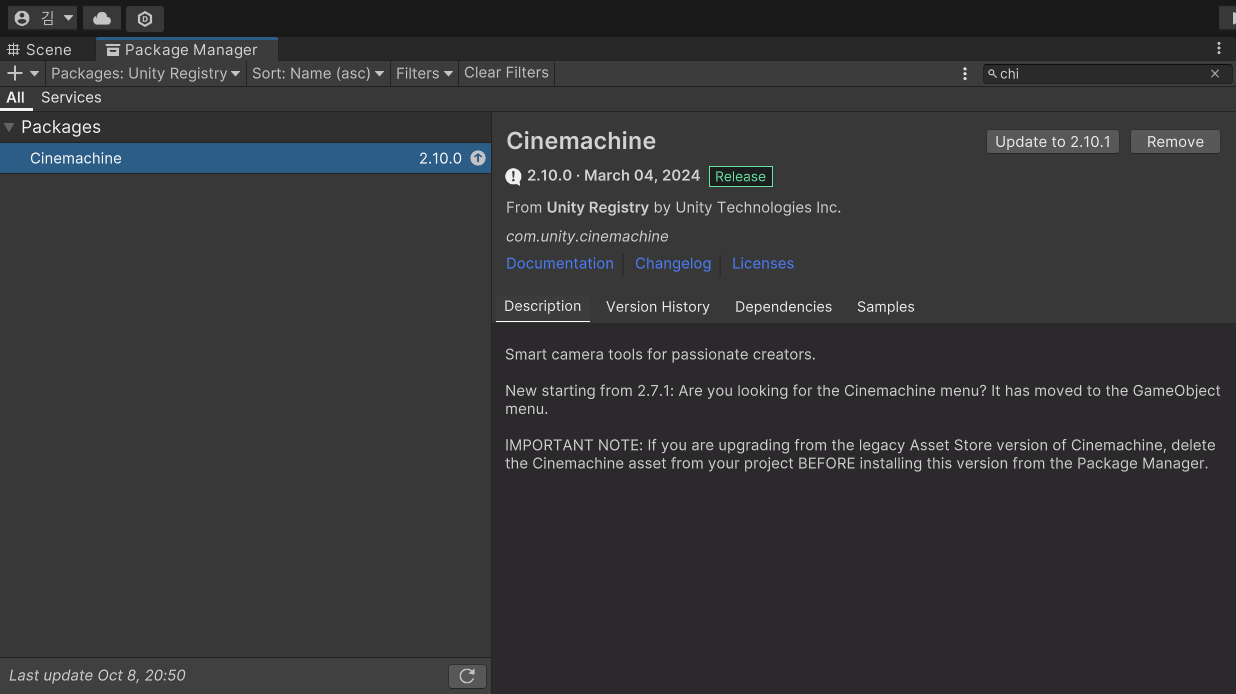Open the Changelog link
The width and height of the screenshot is (1236, 694).
673,263
